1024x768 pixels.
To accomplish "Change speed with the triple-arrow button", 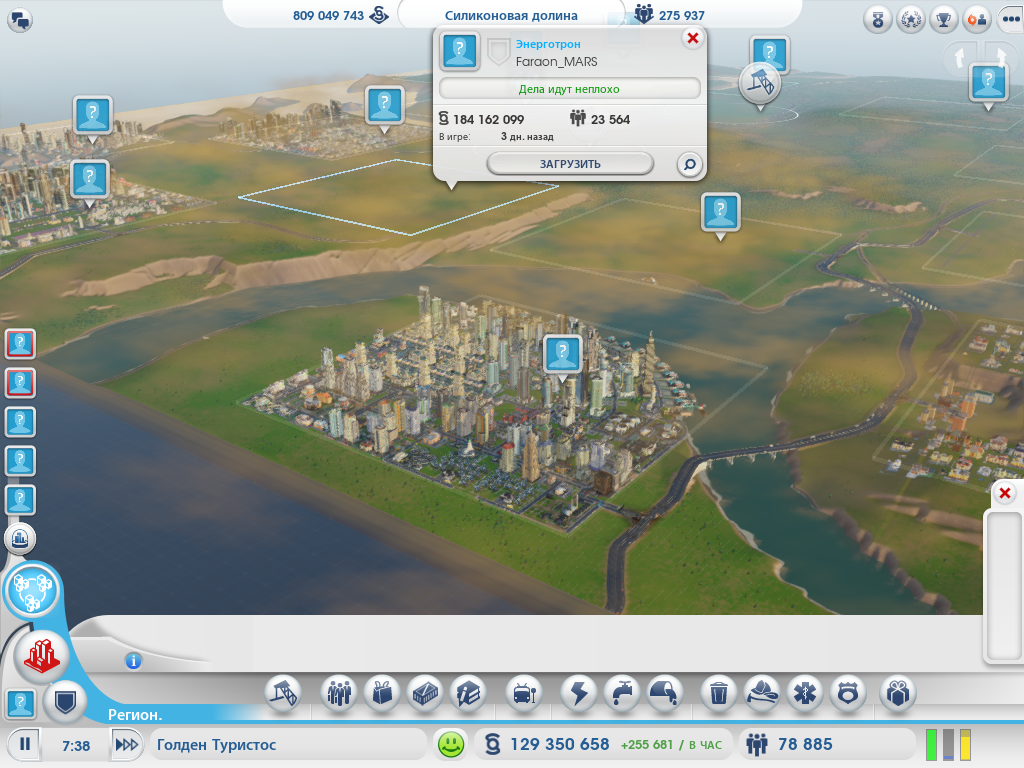I will (126, 744).
